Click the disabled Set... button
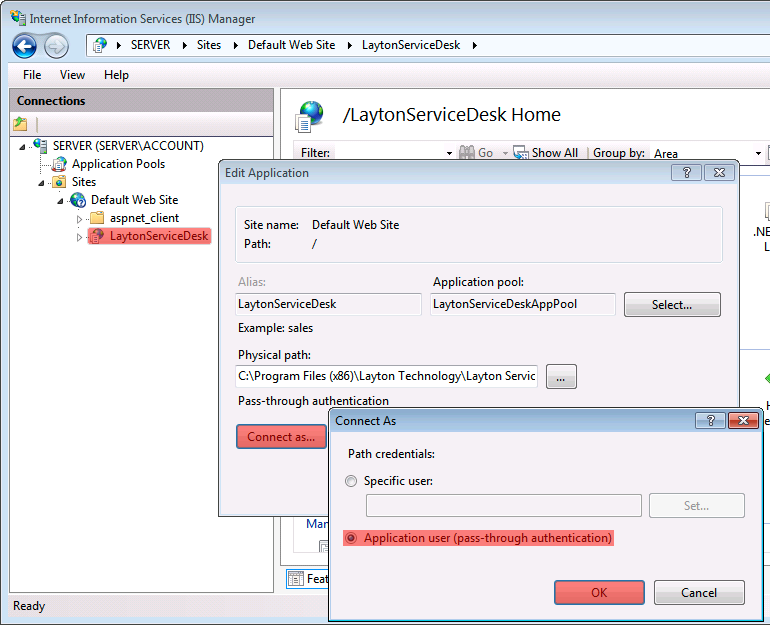Image resolution: width=770 pixels, height=625 pixels. 696,506
